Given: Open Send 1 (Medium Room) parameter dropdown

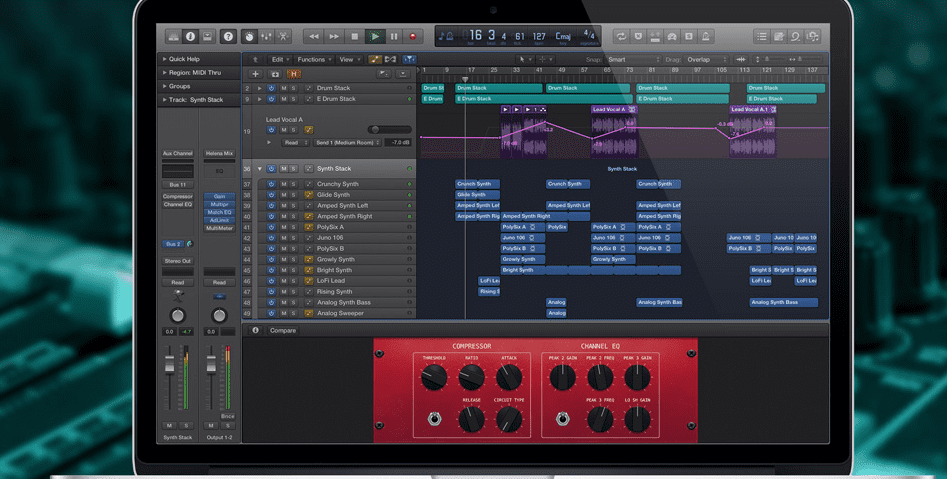Looking at the screenshot, I should (x=348, y=143).
